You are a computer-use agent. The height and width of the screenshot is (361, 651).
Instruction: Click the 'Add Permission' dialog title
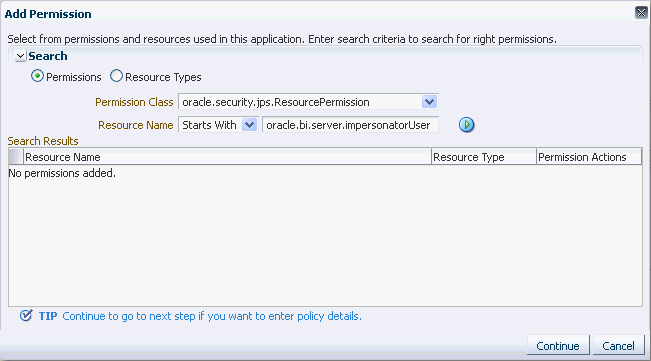click(48, 14)
